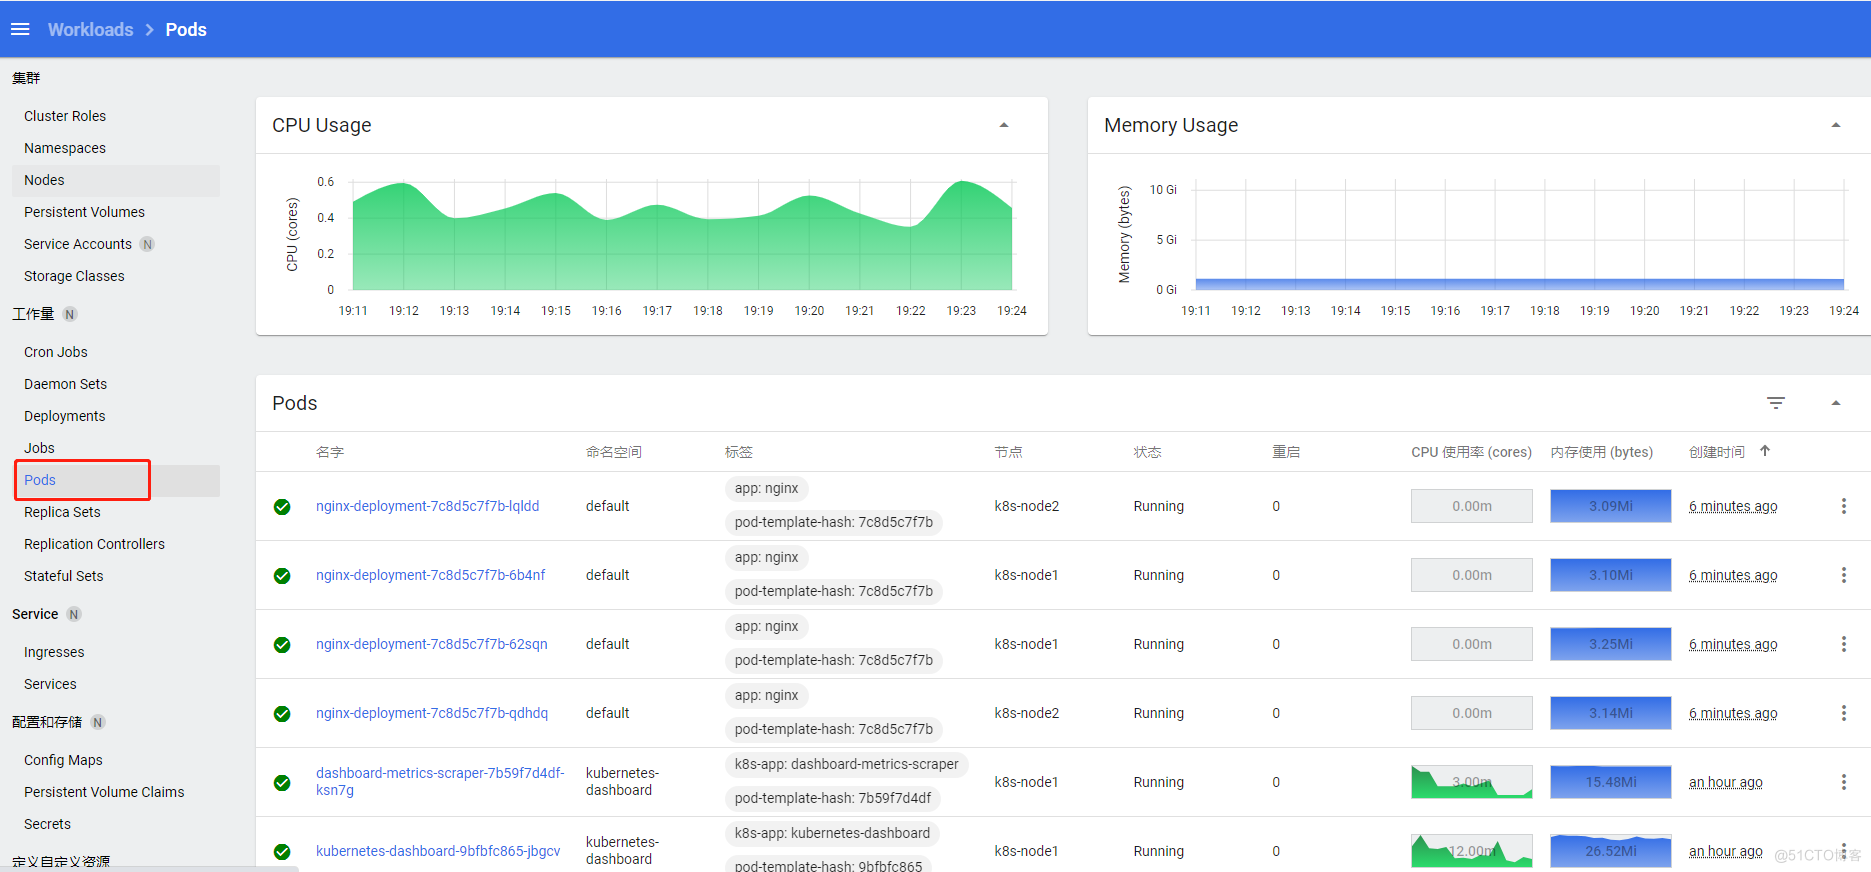This screenshot has height=872, width=1871.
Task: Open Secrets in sidebar
Action: (x=47, y=824)
